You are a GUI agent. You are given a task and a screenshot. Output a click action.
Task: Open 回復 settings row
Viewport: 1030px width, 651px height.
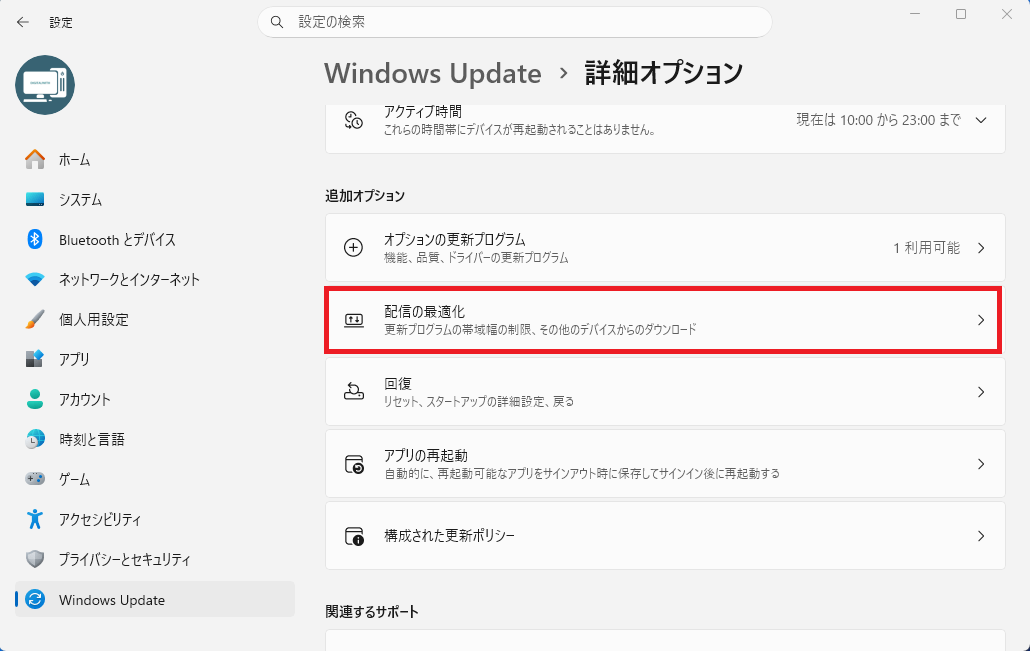[x=665, y=392]
